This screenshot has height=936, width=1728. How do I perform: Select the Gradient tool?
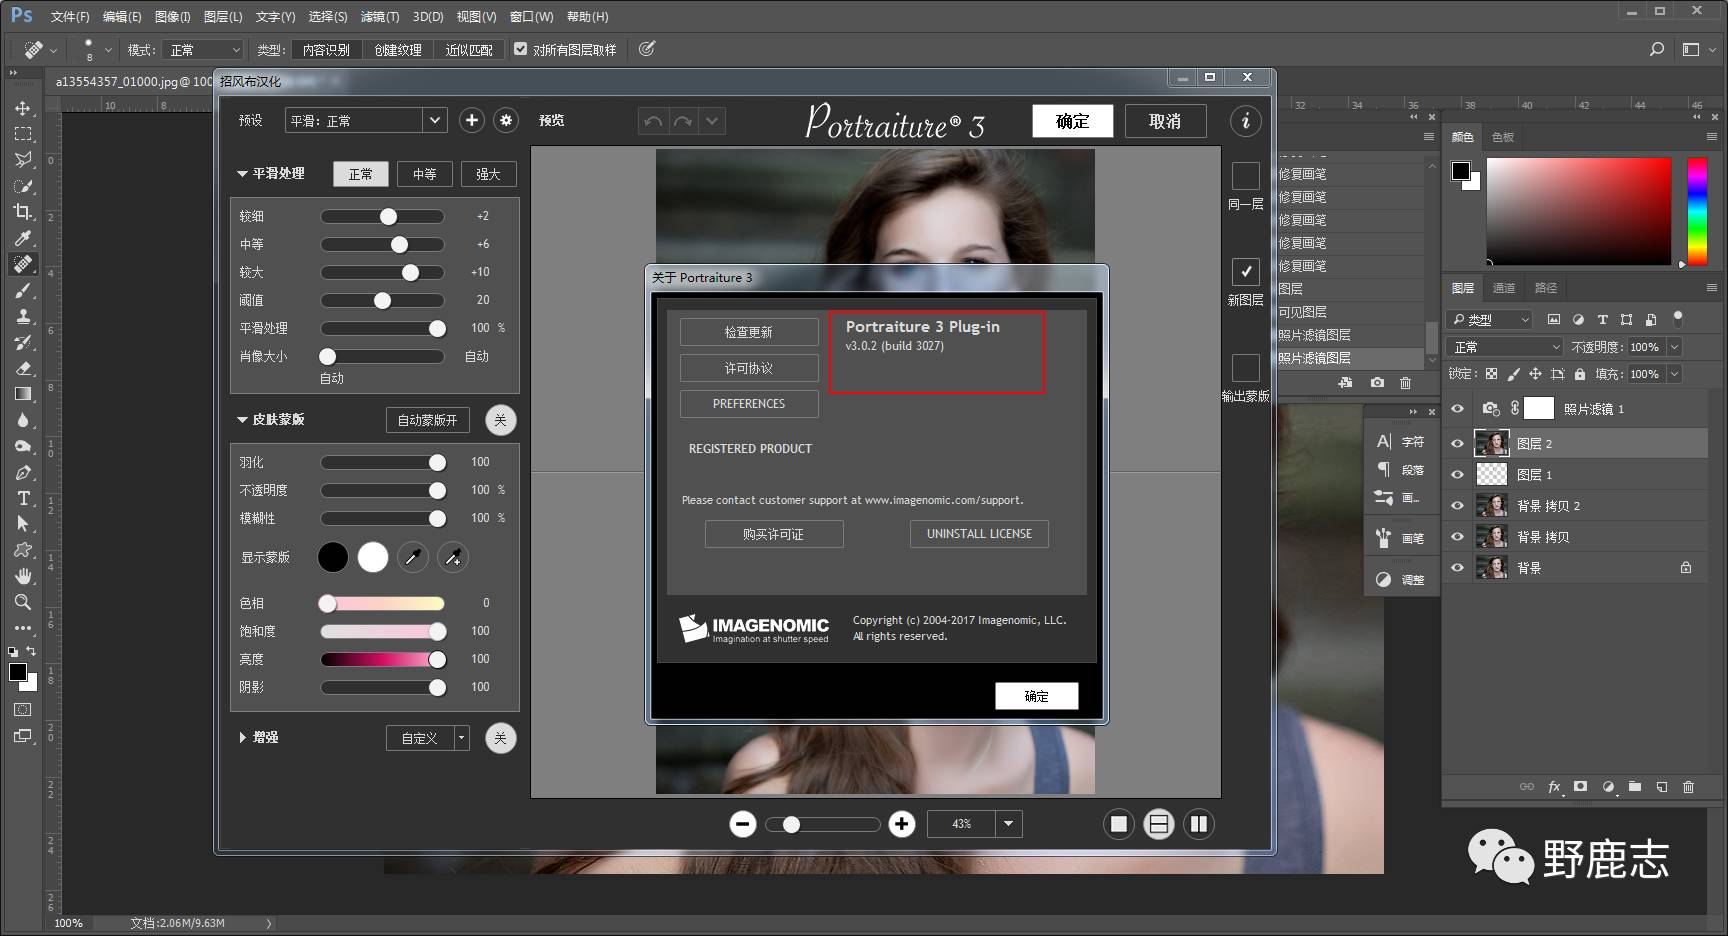point(22,394)
